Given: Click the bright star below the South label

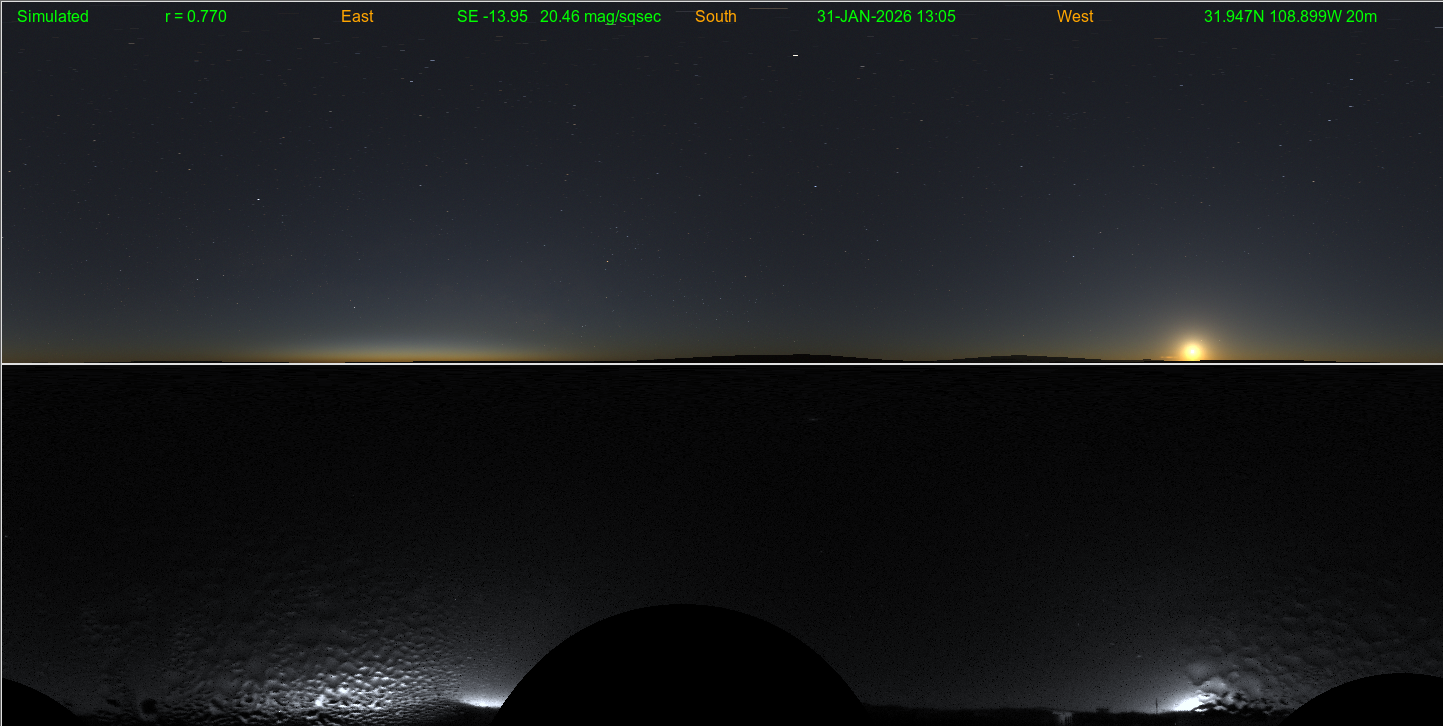Looking at the screenshot, I should (x=795, y=55).
